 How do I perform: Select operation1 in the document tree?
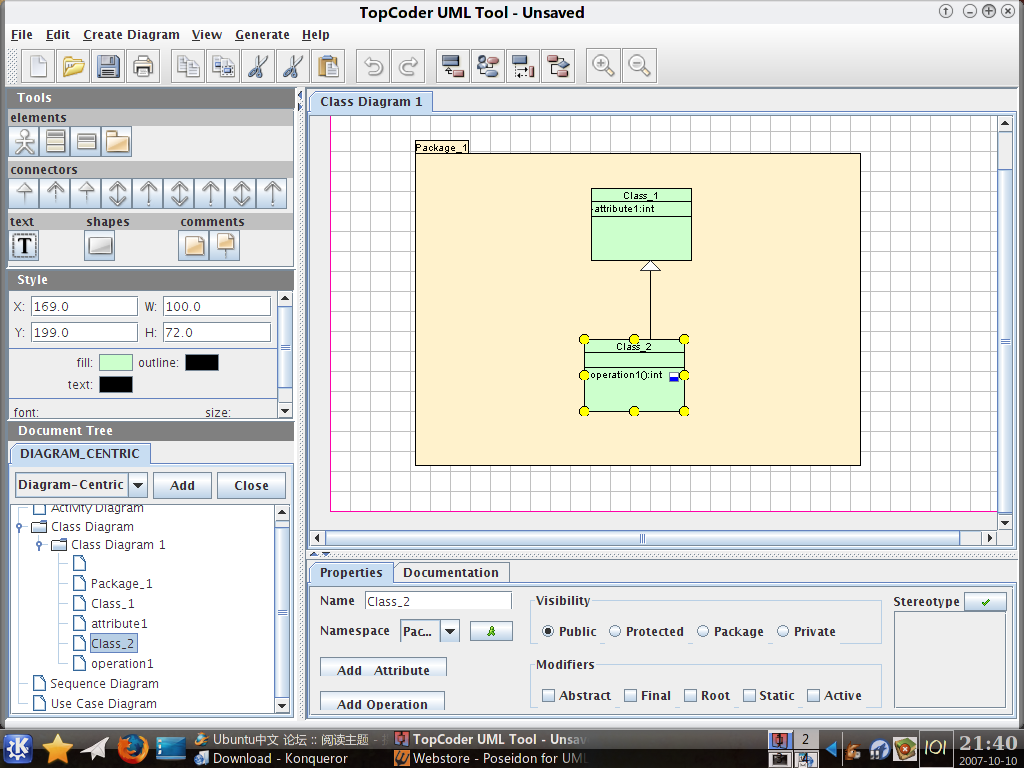tap(122, 664)
